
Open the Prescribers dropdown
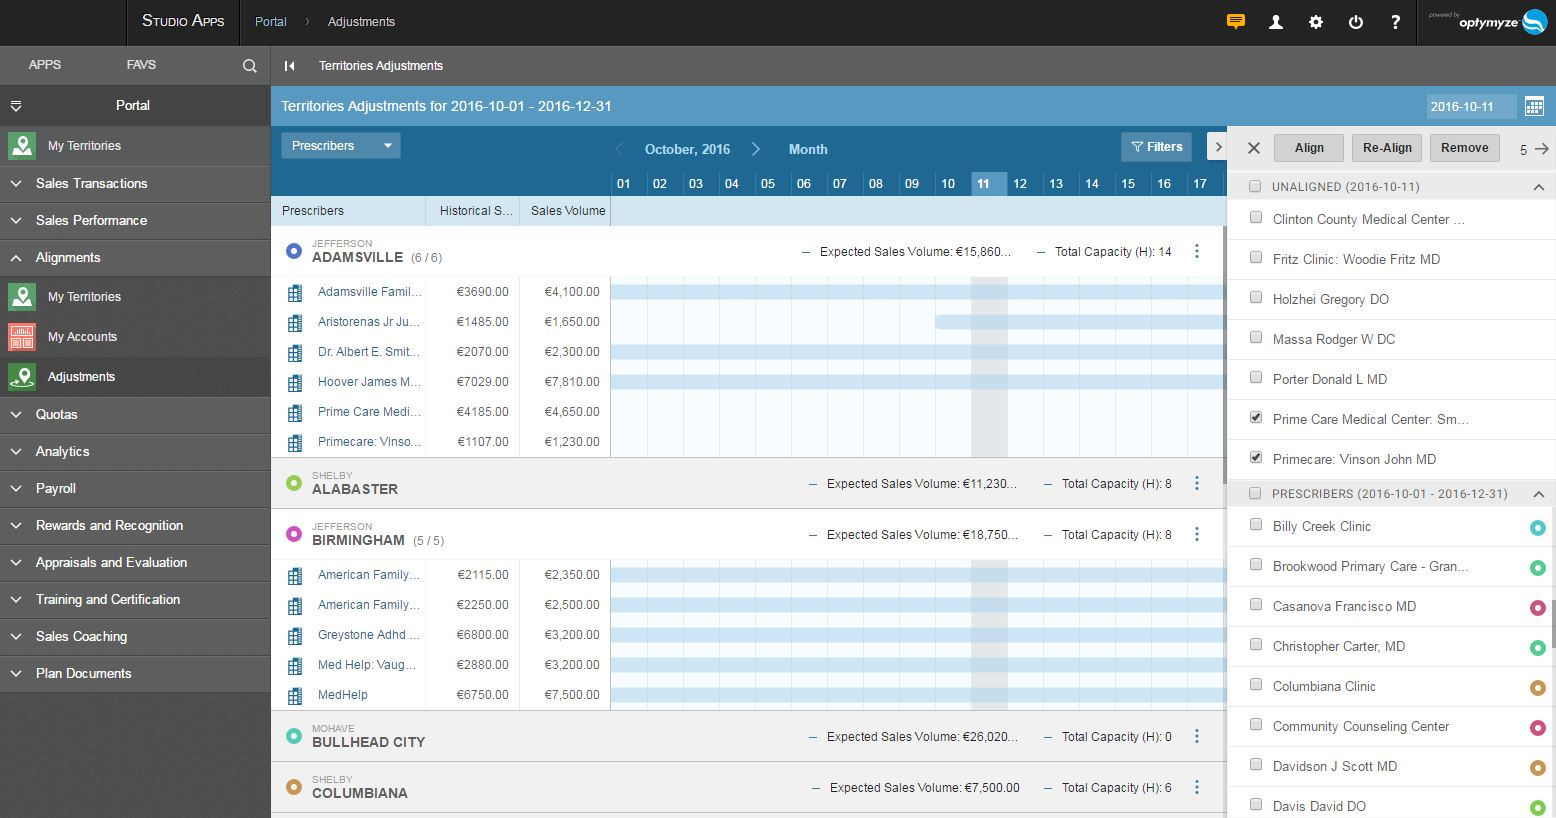click(340, 146)
